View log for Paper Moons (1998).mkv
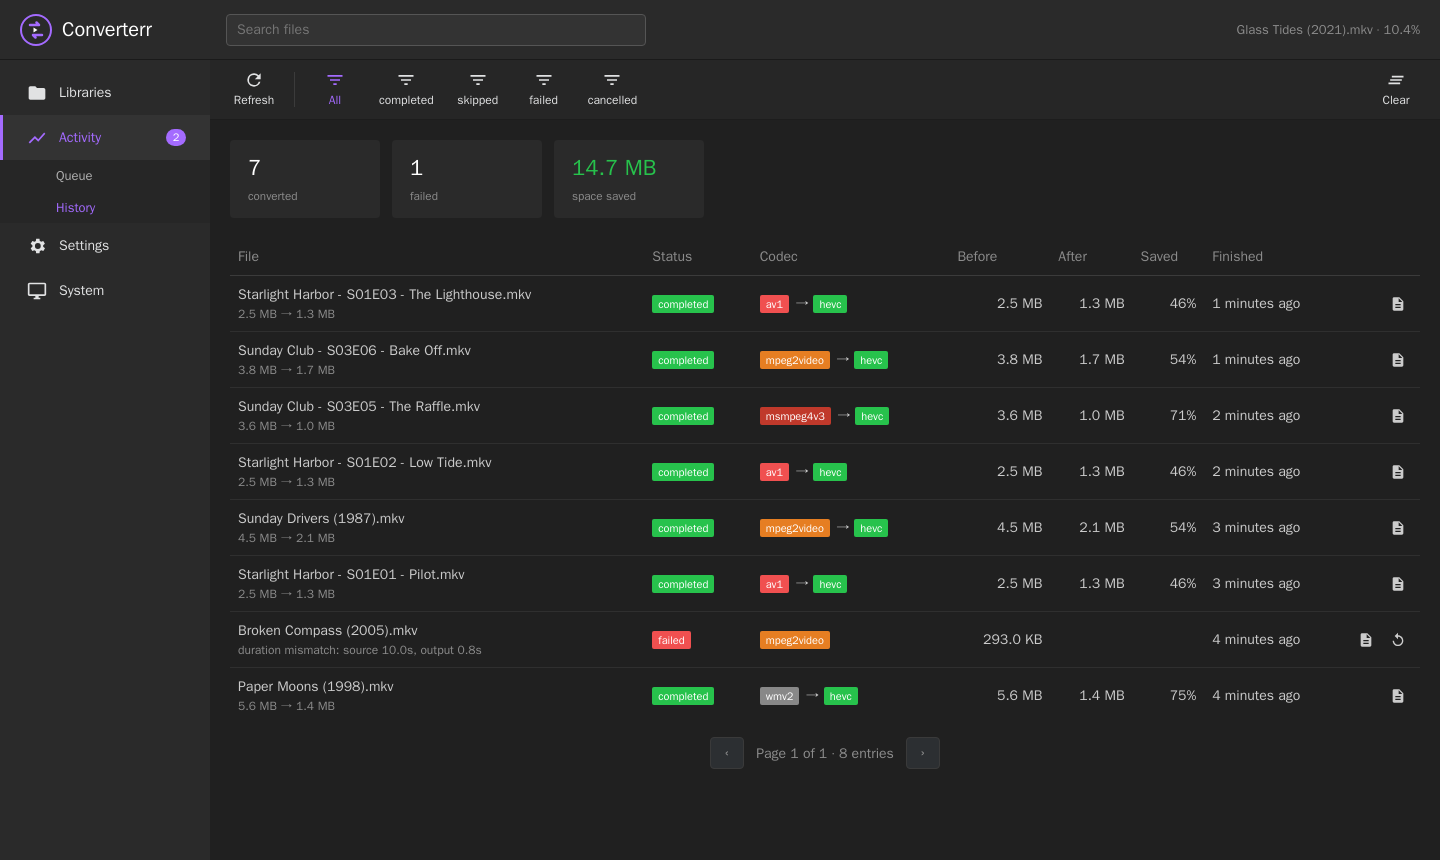The width and height of the screenshot is (1440, 860). tap(1398, 696)
